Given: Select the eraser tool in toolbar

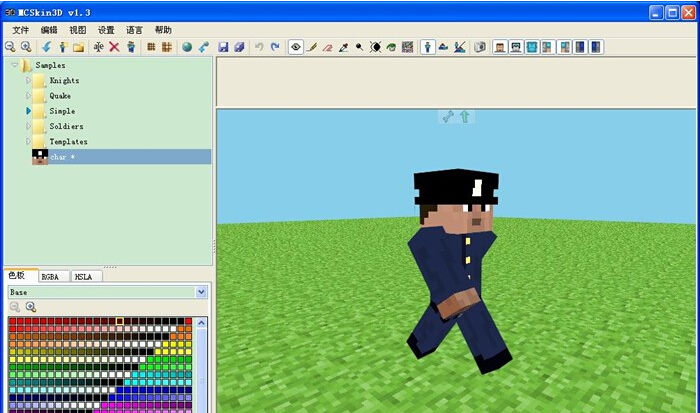Looking at the screenshot, I should (327, 47).
